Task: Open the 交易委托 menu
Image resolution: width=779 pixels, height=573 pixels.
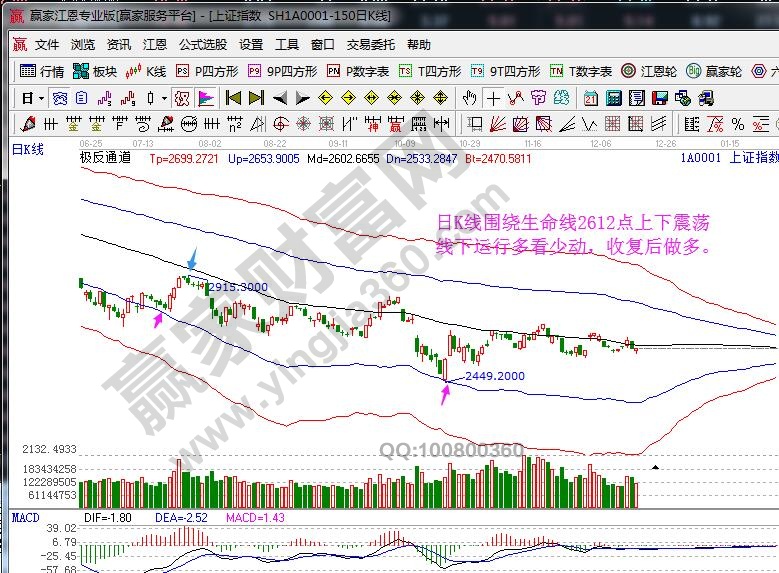Action: click(371, 45)
